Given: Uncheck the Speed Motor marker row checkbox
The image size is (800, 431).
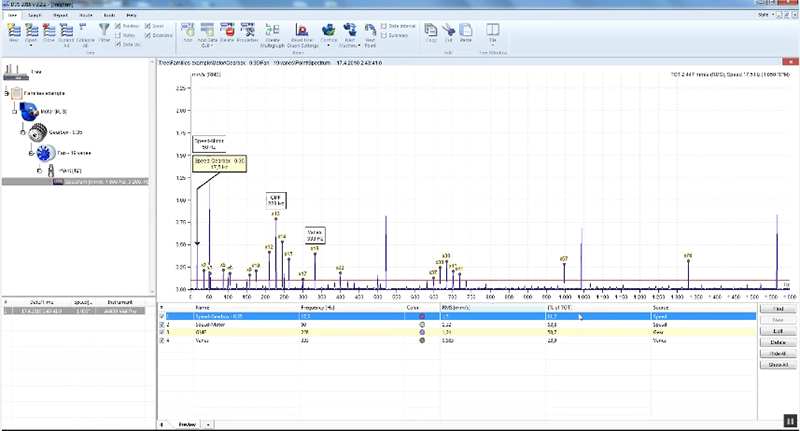Looking at the screenshot, I should click(163, 325).
